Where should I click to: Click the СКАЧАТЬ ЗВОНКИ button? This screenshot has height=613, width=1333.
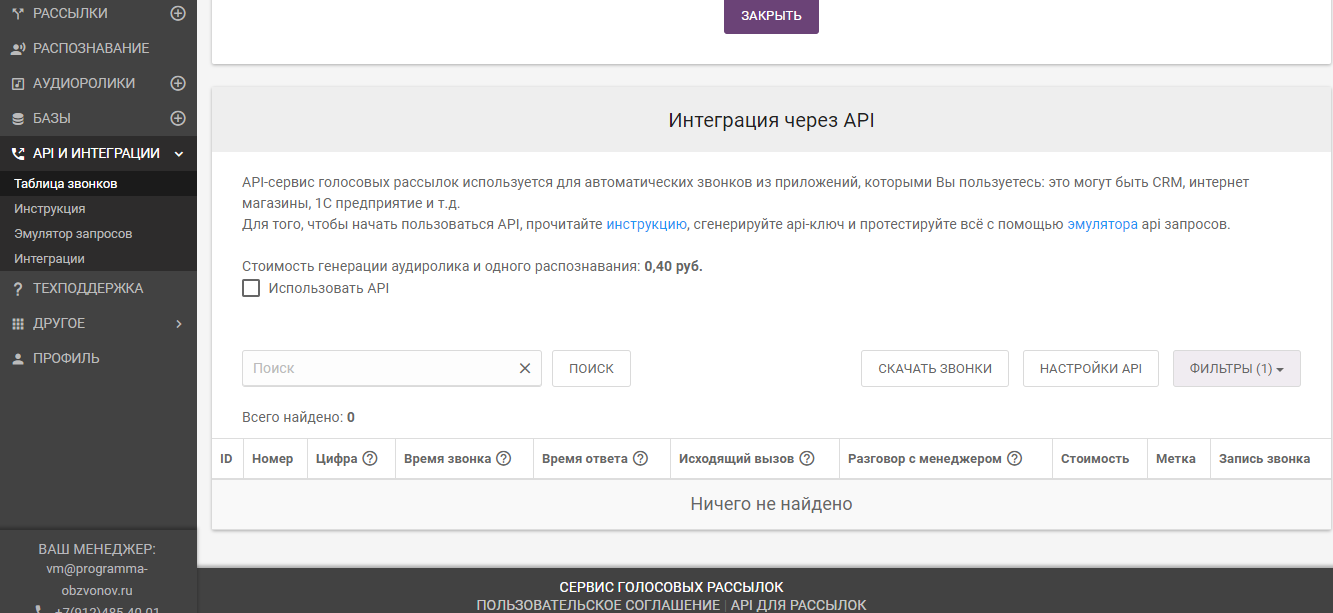(934, 368)
